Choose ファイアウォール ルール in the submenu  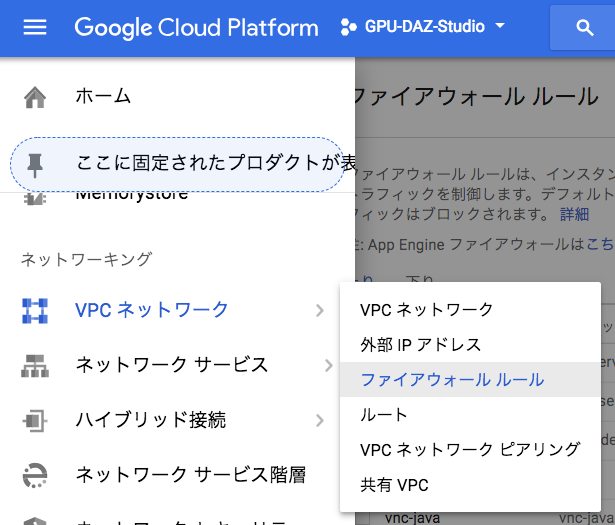[x=470, y=380]
